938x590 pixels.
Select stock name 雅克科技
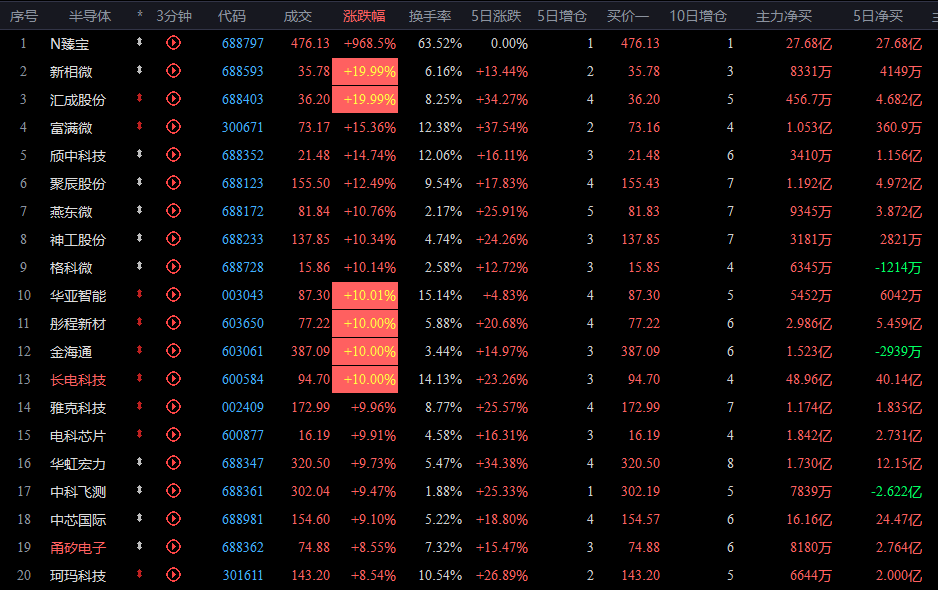tap(78, 408)
